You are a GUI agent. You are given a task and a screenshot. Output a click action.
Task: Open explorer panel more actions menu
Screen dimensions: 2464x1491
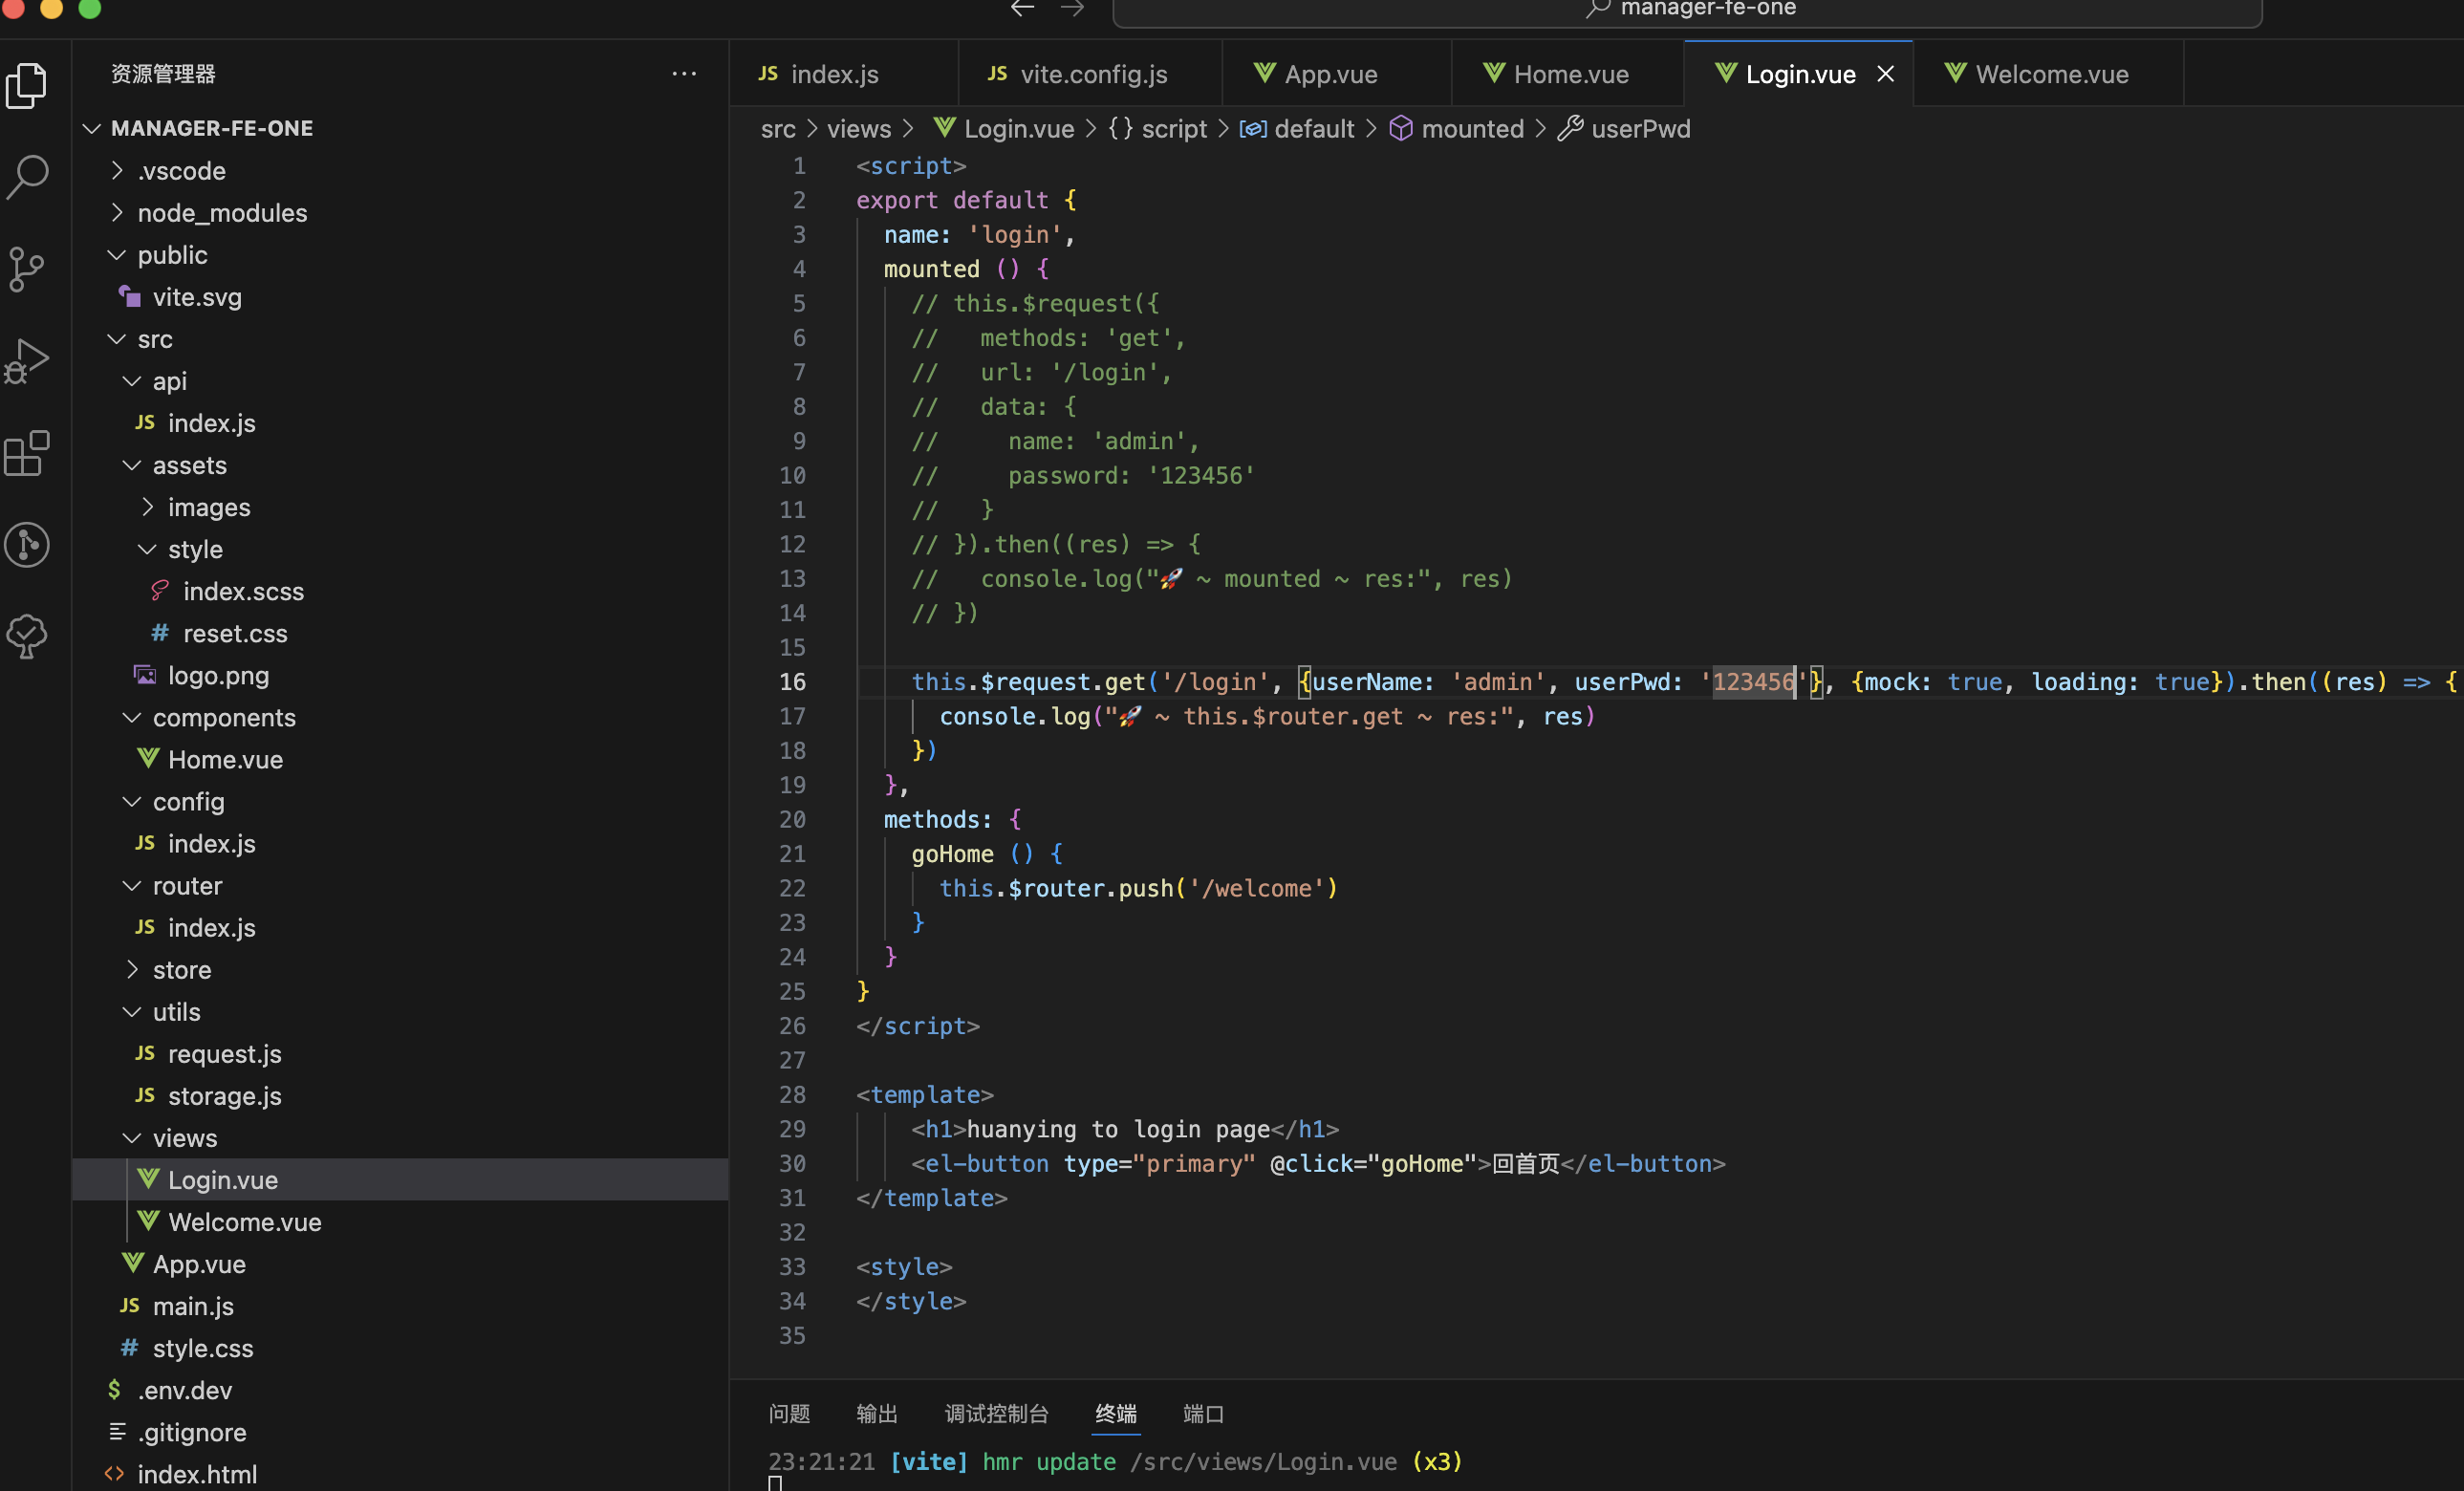click(684, 74)
